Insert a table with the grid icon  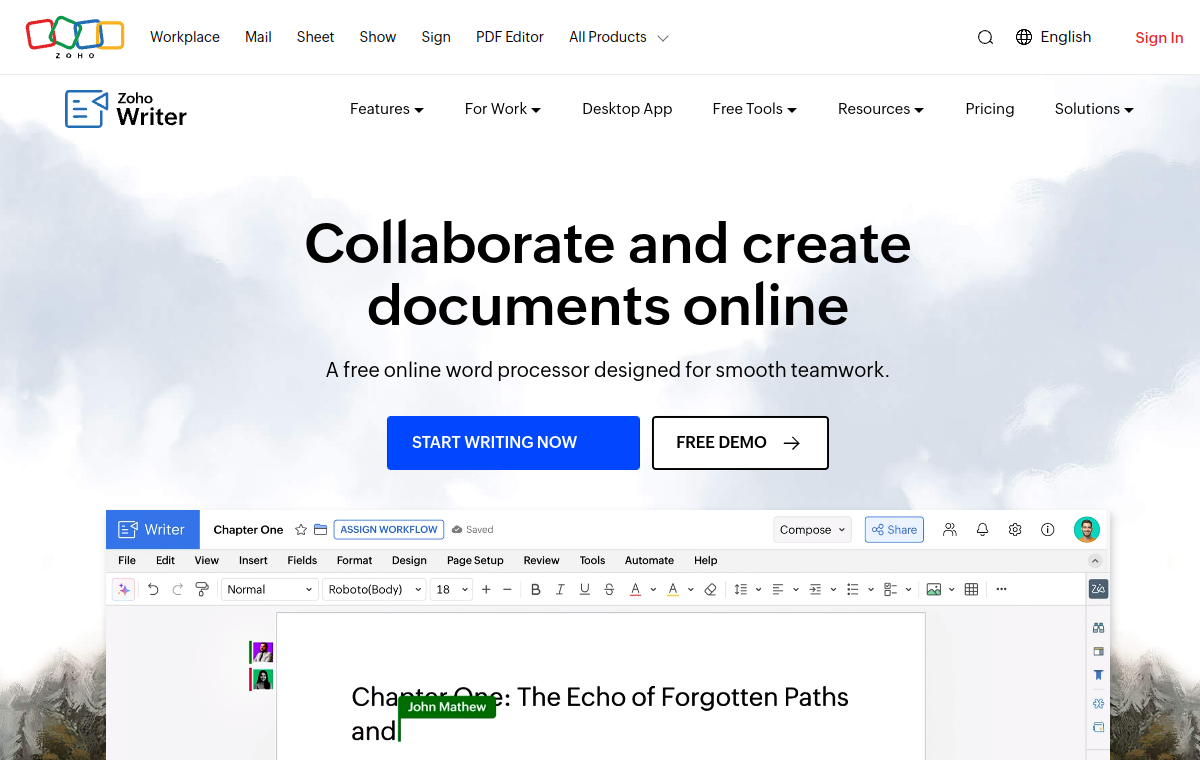[971, 589]
